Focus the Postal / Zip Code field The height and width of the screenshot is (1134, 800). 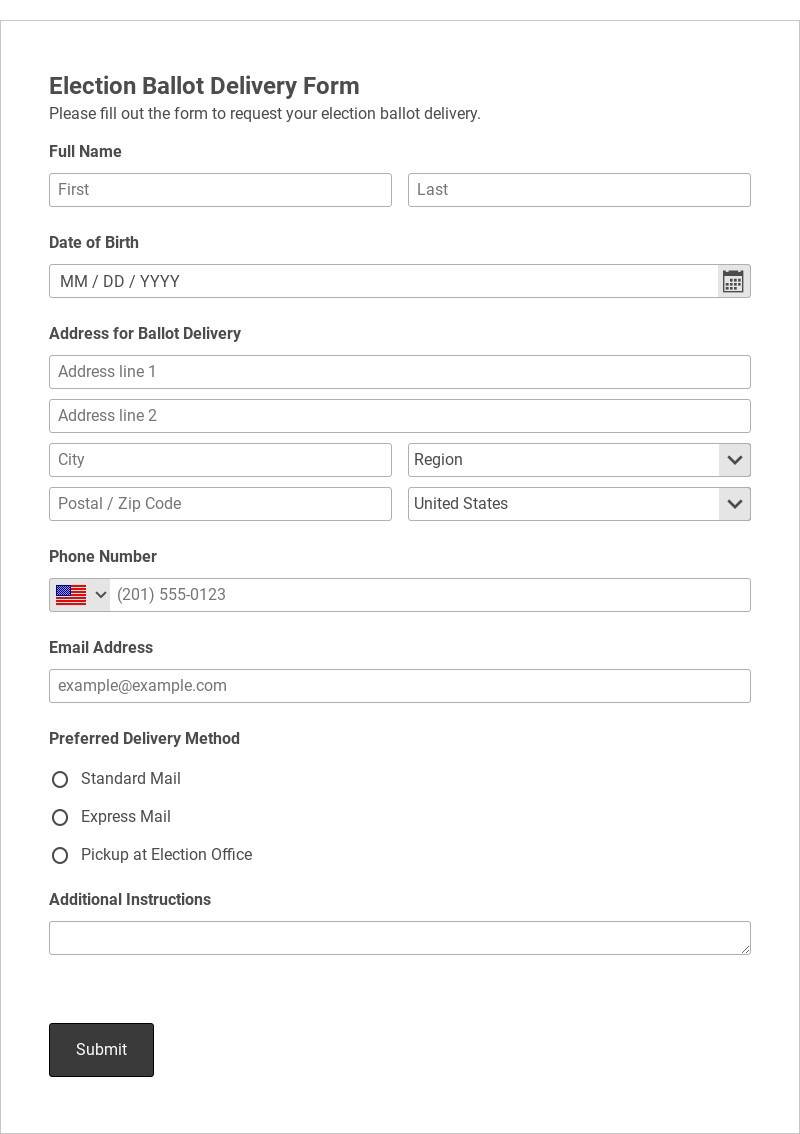pos(221,504)
